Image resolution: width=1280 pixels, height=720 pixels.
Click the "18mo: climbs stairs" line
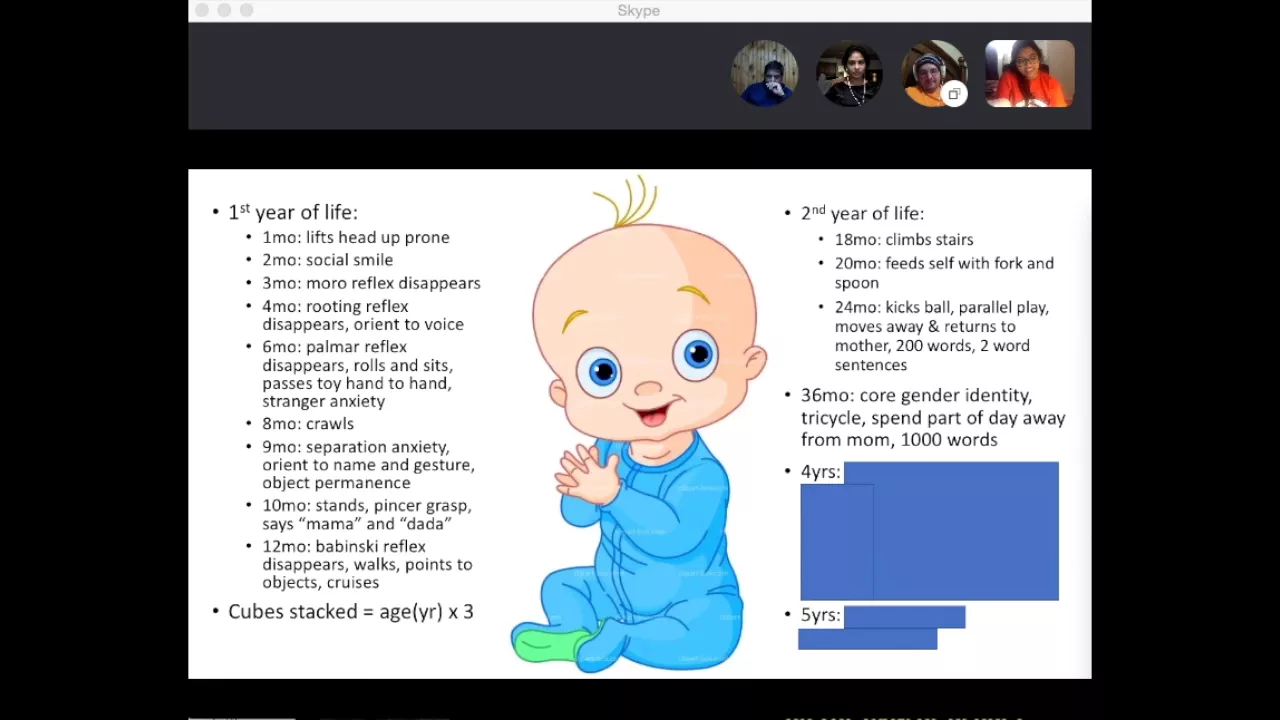point(904,240)
